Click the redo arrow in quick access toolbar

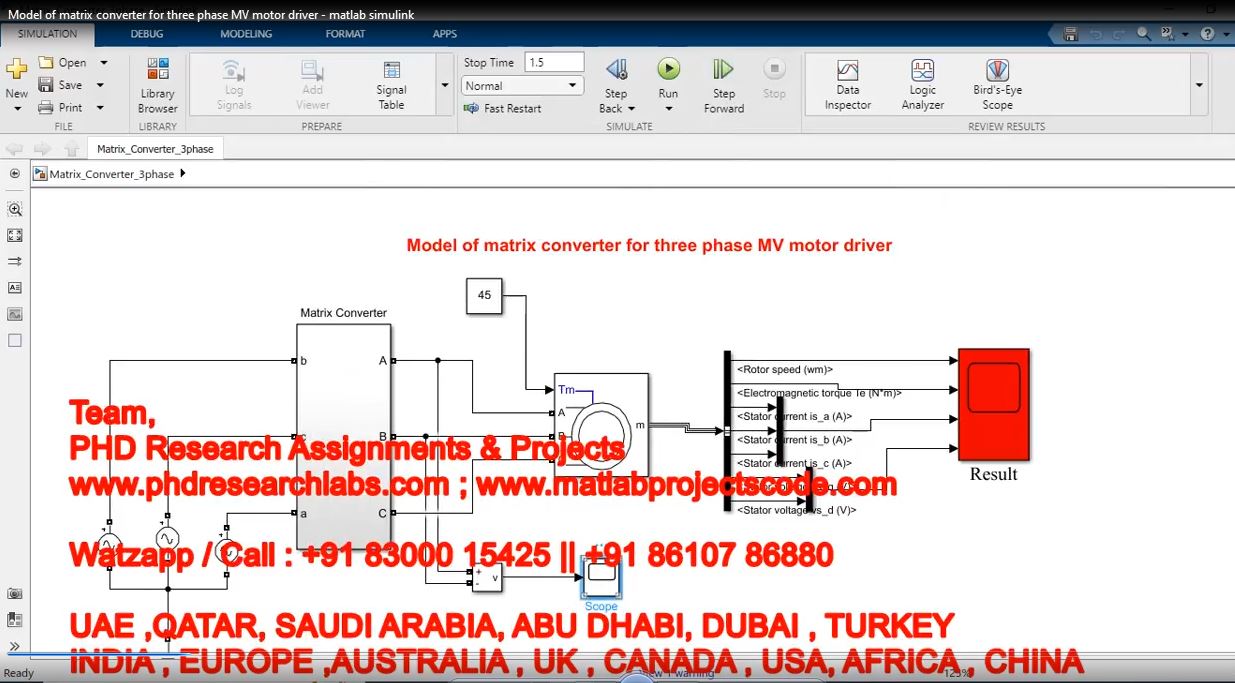(1120, 33)
